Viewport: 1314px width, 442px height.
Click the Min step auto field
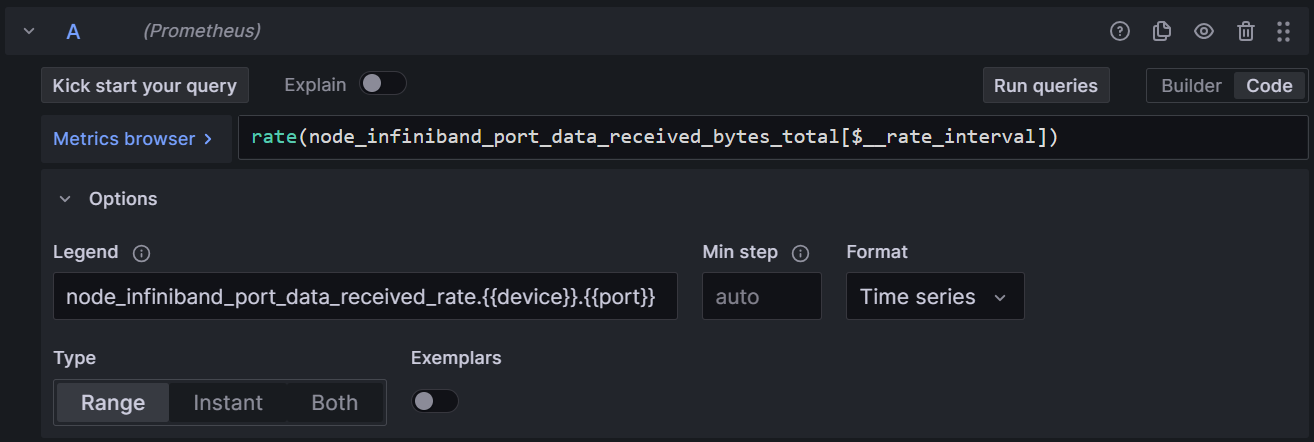pyautogui.click(x=761, y=297)
